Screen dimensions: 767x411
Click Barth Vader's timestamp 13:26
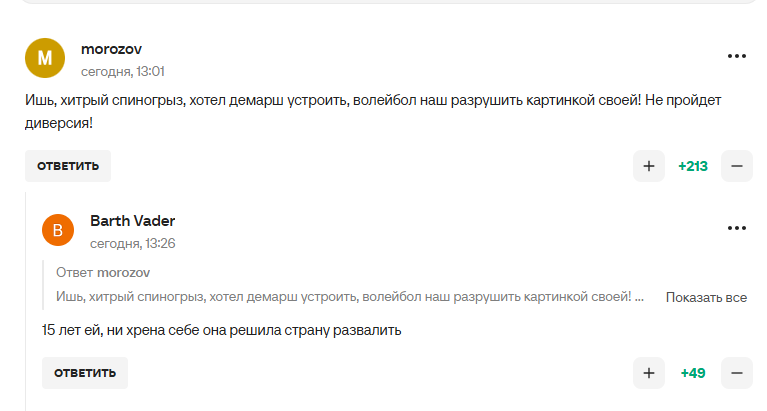[132, 243]
